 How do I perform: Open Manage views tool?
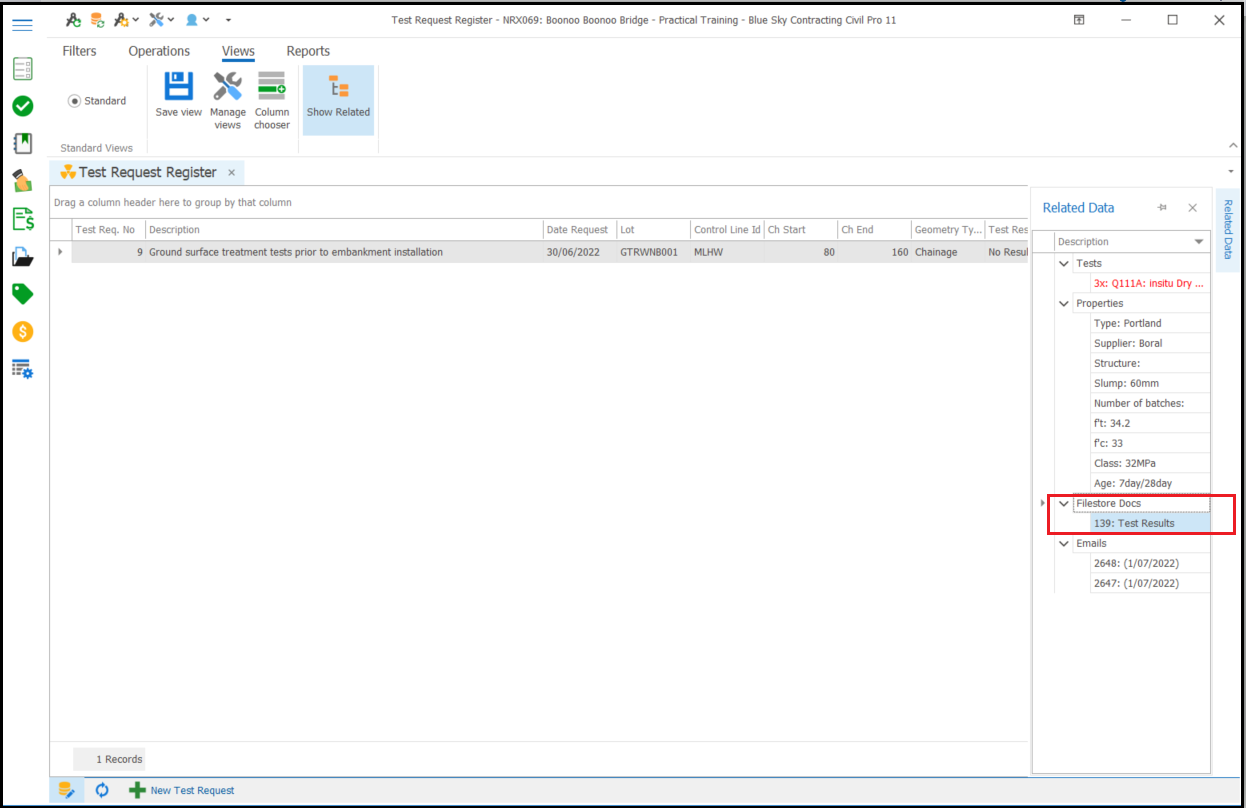pyautogui.click(x=227, y=88)
